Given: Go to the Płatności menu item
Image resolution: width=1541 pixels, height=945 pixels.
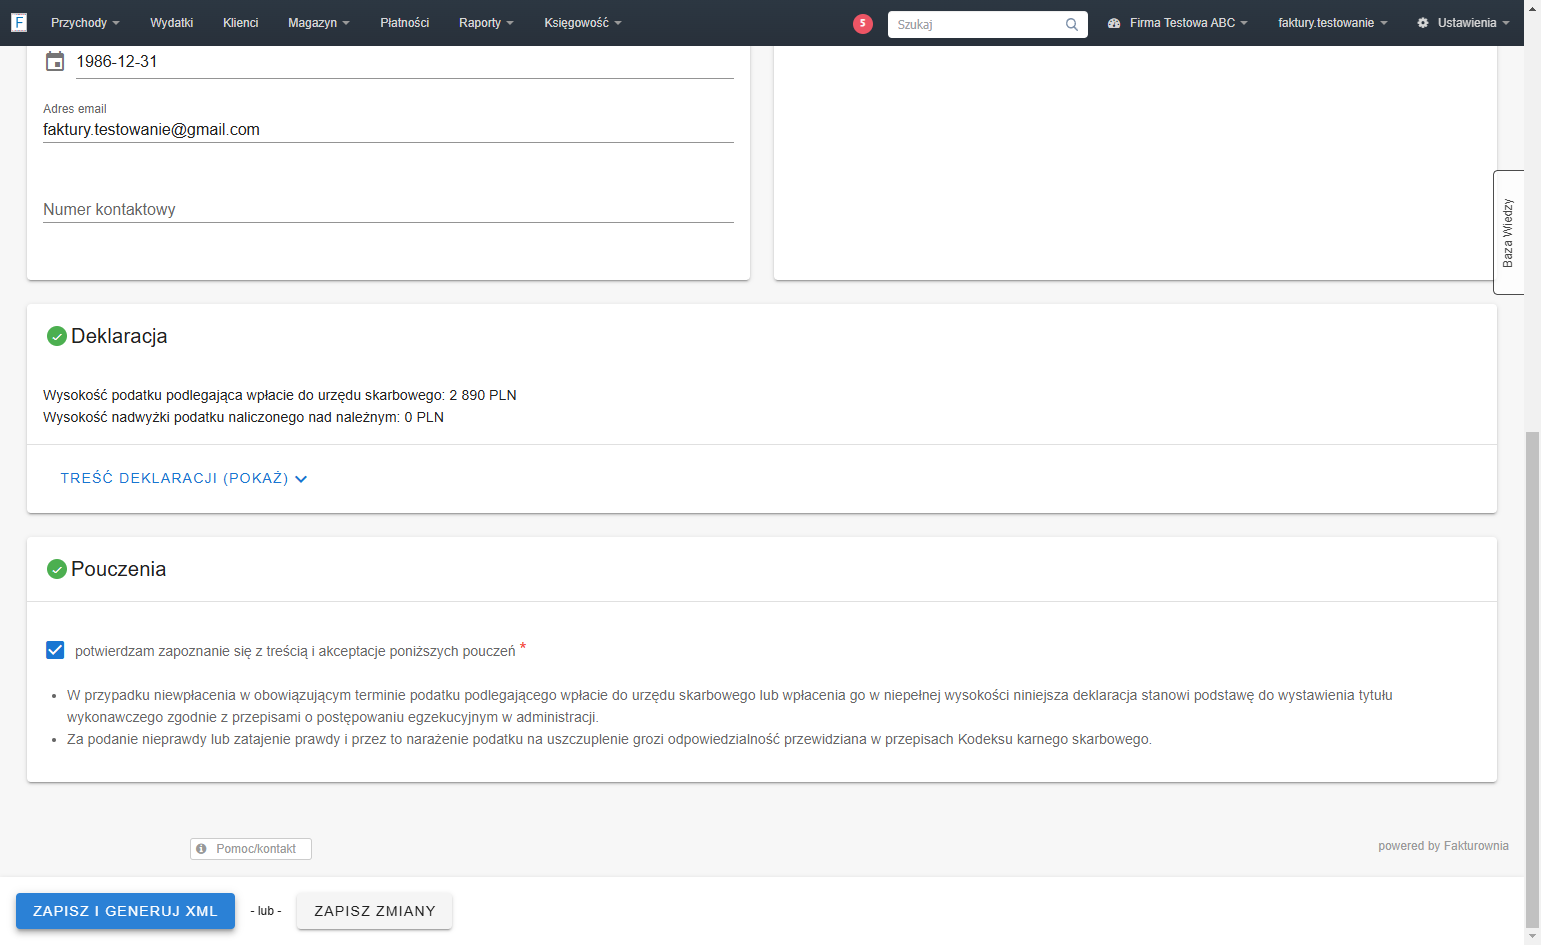Looking at the screenshot, I should (405, 23).
